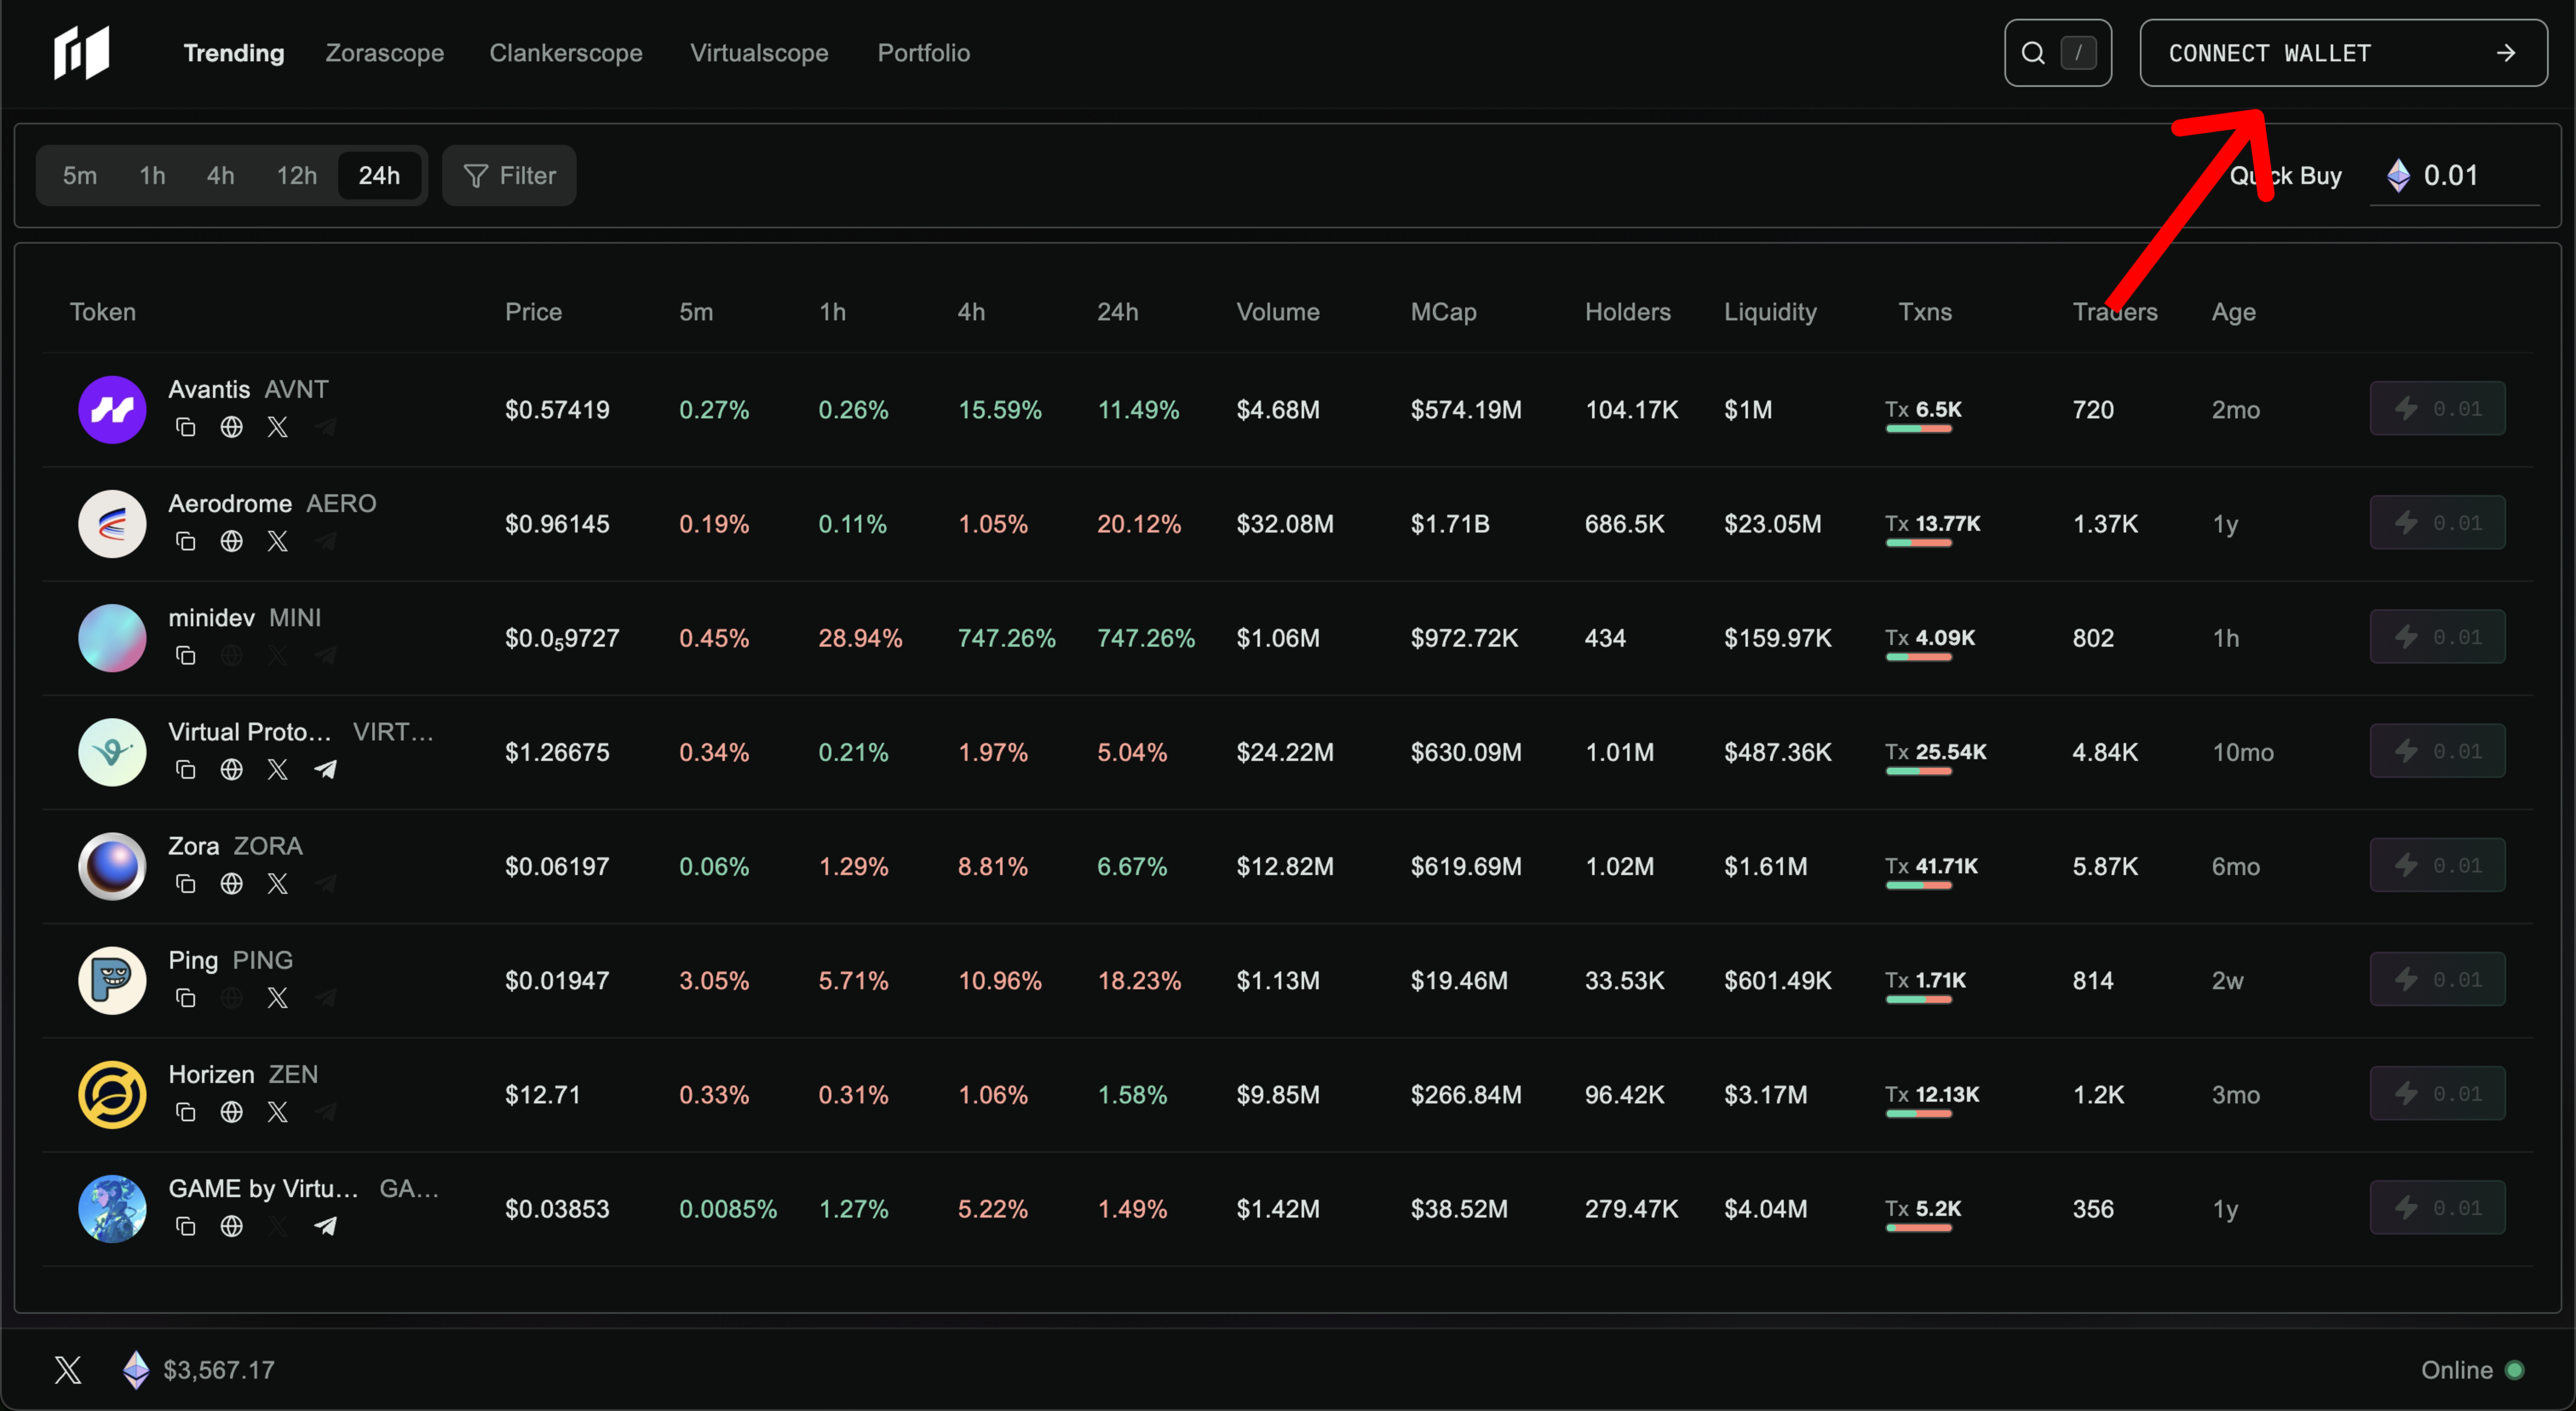2576x1411 pixels.
Task: Switch timeframe to 1h
Action: pyautogui.click(x=152, y=176)
